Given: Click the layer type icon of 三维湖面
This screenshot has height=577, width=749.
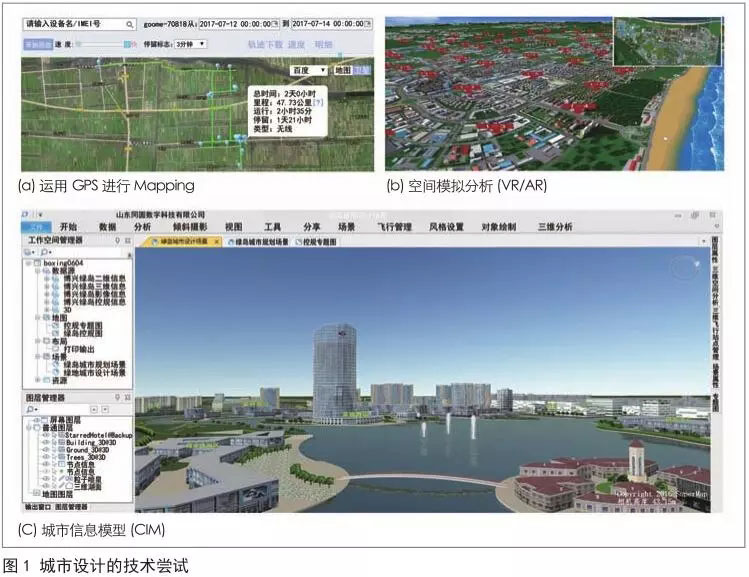Looking at the screenshot, I should (69, 487).
